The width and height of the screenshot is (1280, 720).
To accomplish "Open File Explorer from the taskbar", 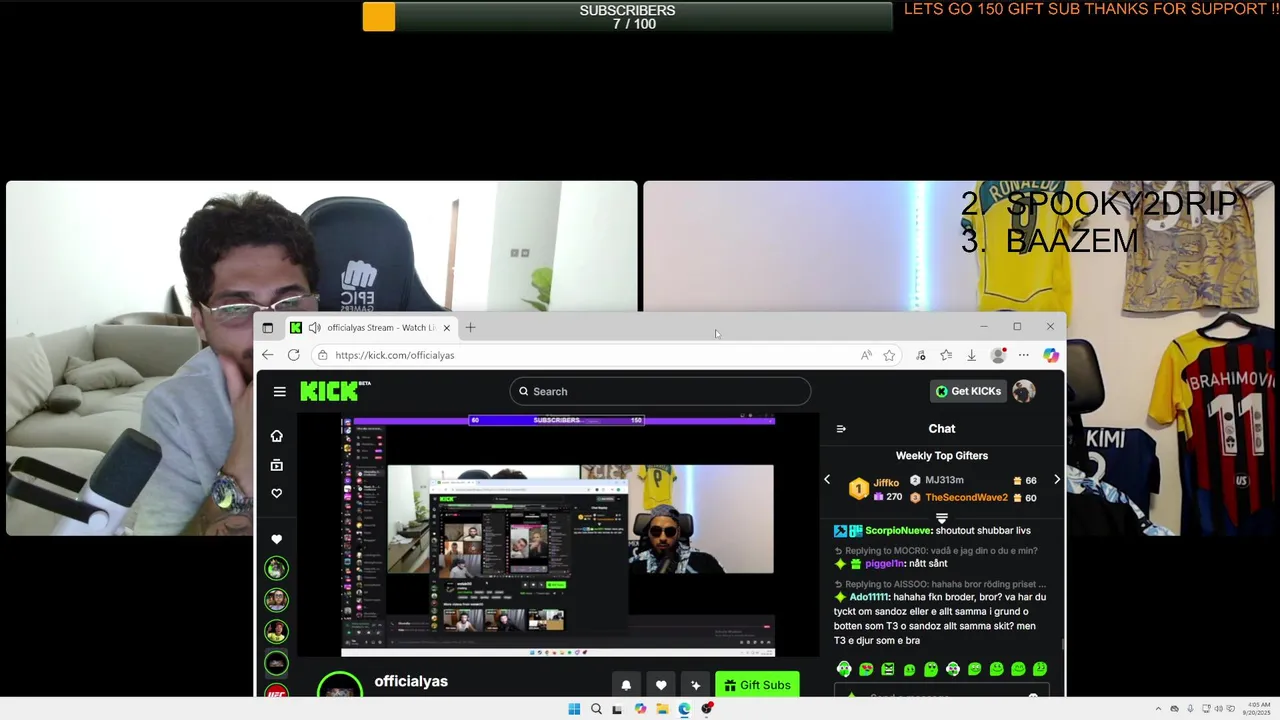I will click(662, 709).
